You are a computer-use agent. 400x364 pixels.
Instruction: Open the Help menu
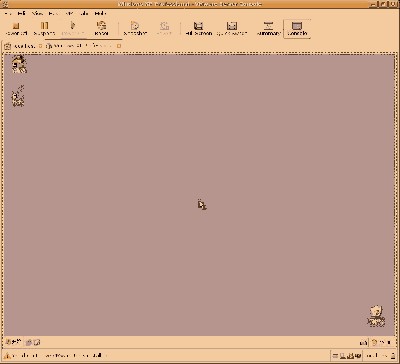pyautogui.click(x=100, y=14)
